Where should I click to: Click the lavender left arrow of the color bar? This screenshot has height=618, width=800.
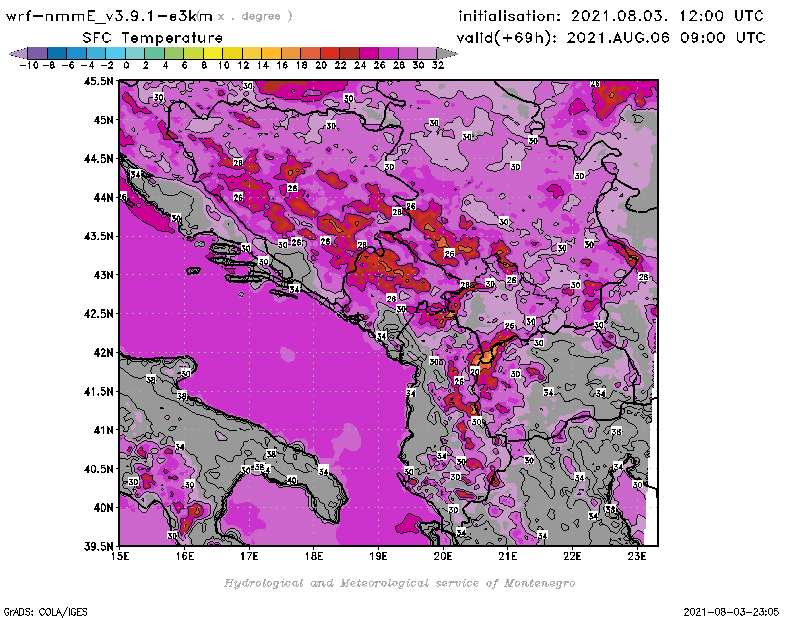[18, 53]
